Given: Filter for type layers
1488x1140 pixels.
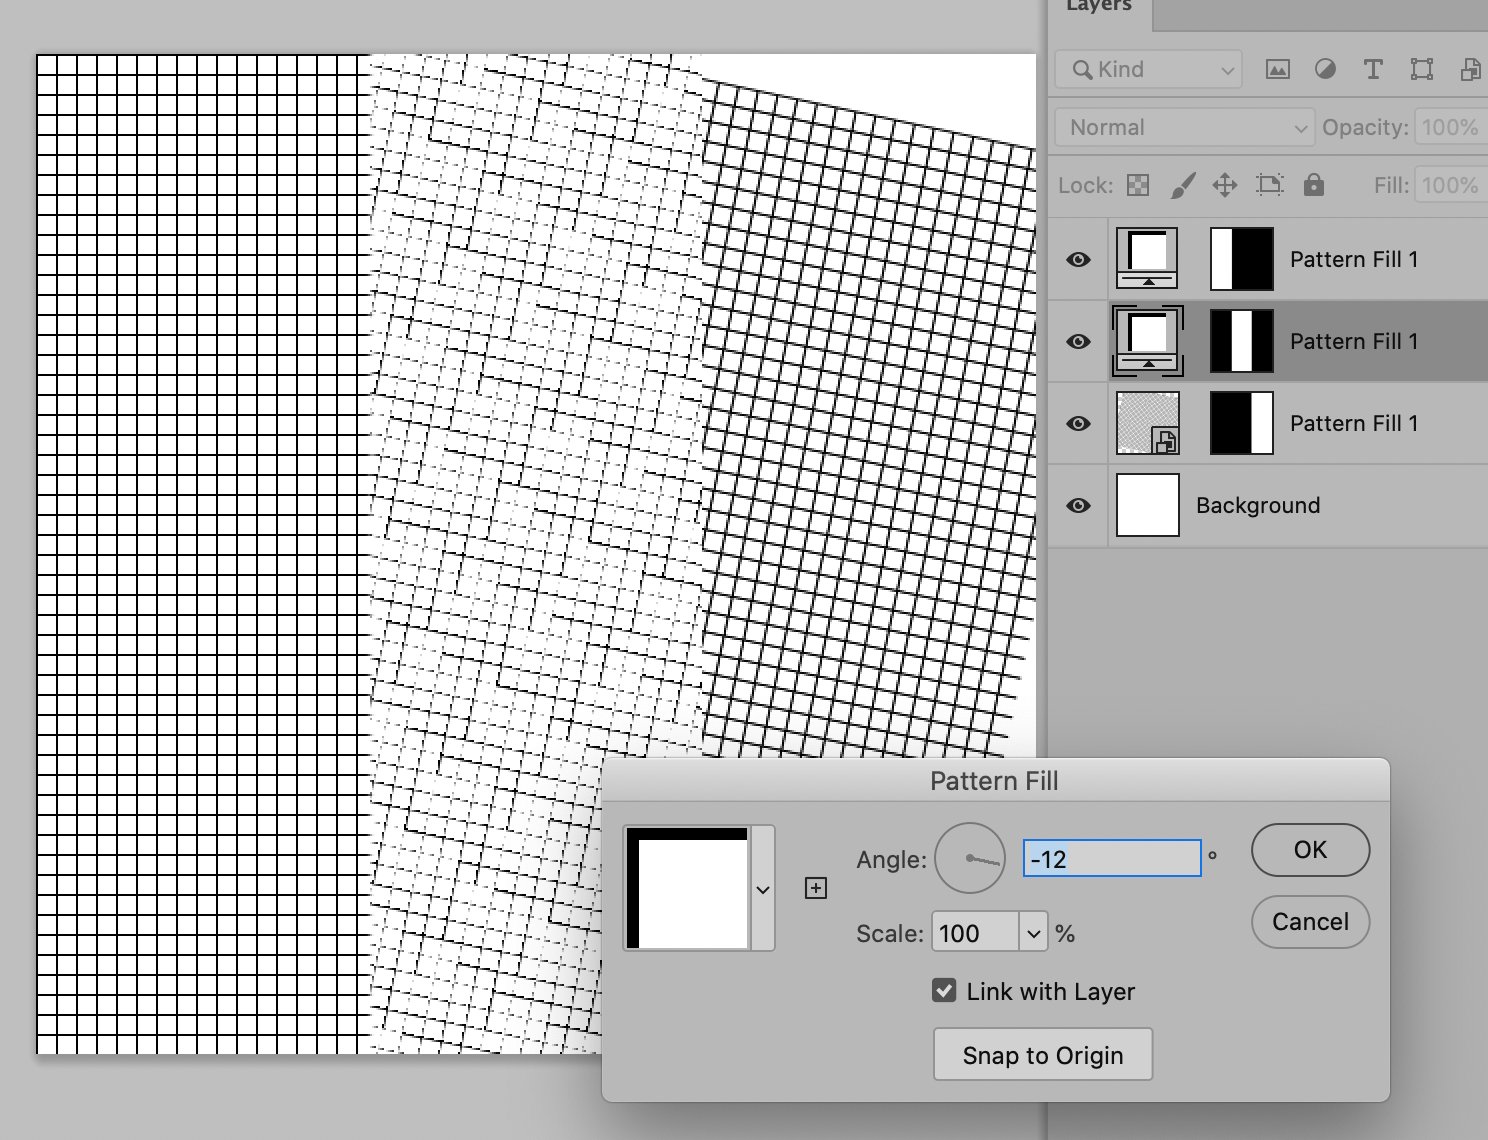Looking at the screenshot, I should point(1372,69).
